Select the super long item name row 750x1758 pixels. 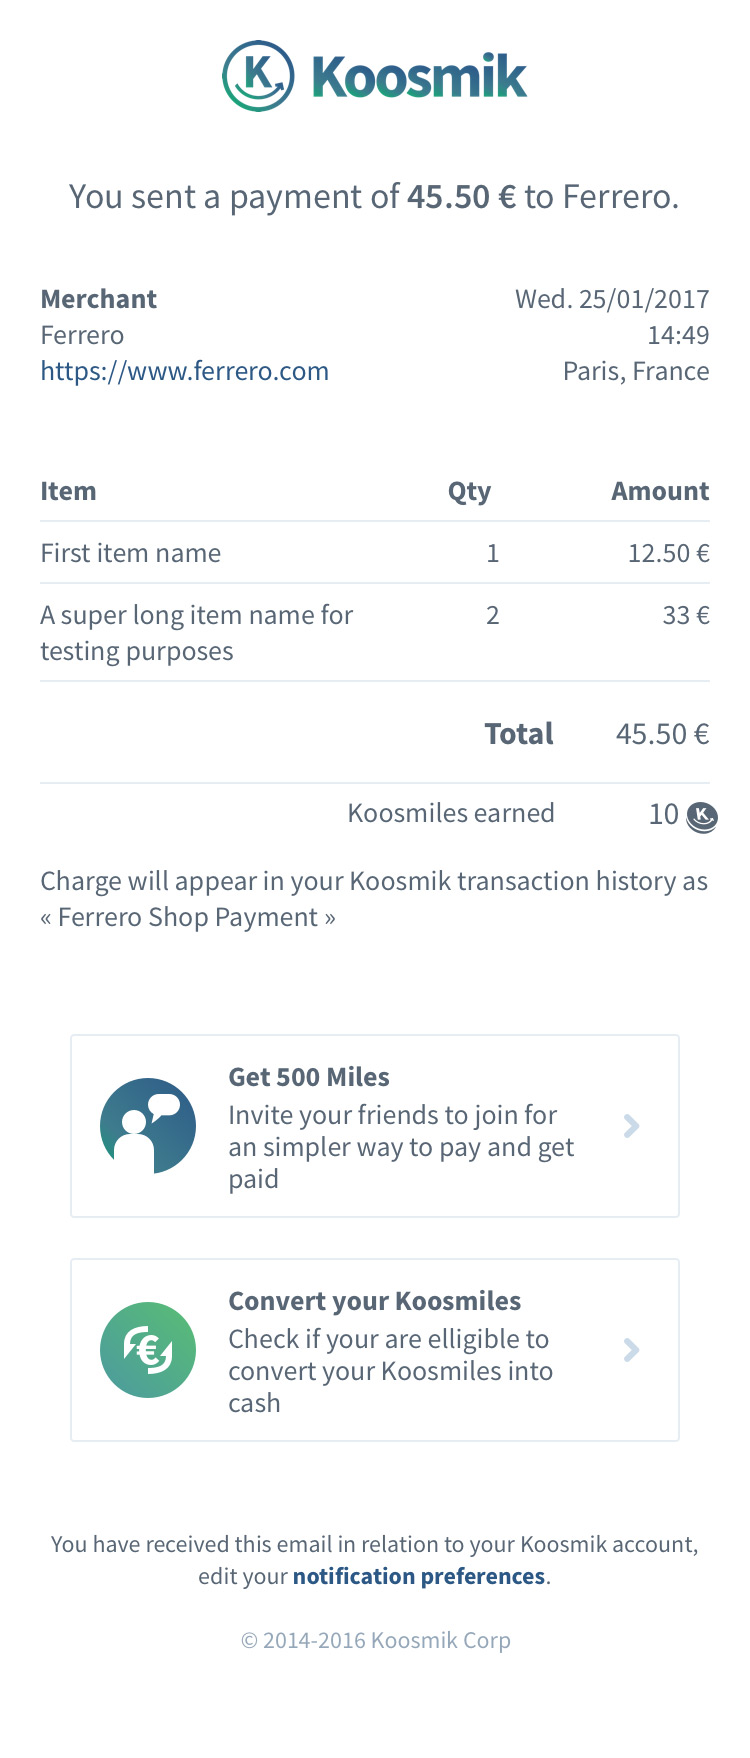pyautogui.click(x=196, y=632)
